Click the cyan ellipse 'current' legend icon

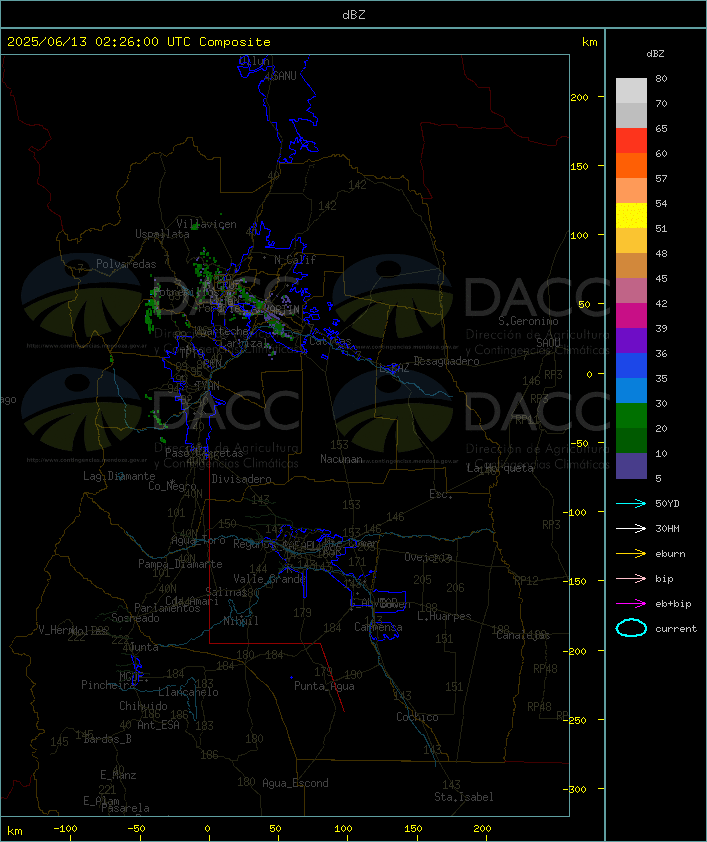click(631, 628)
